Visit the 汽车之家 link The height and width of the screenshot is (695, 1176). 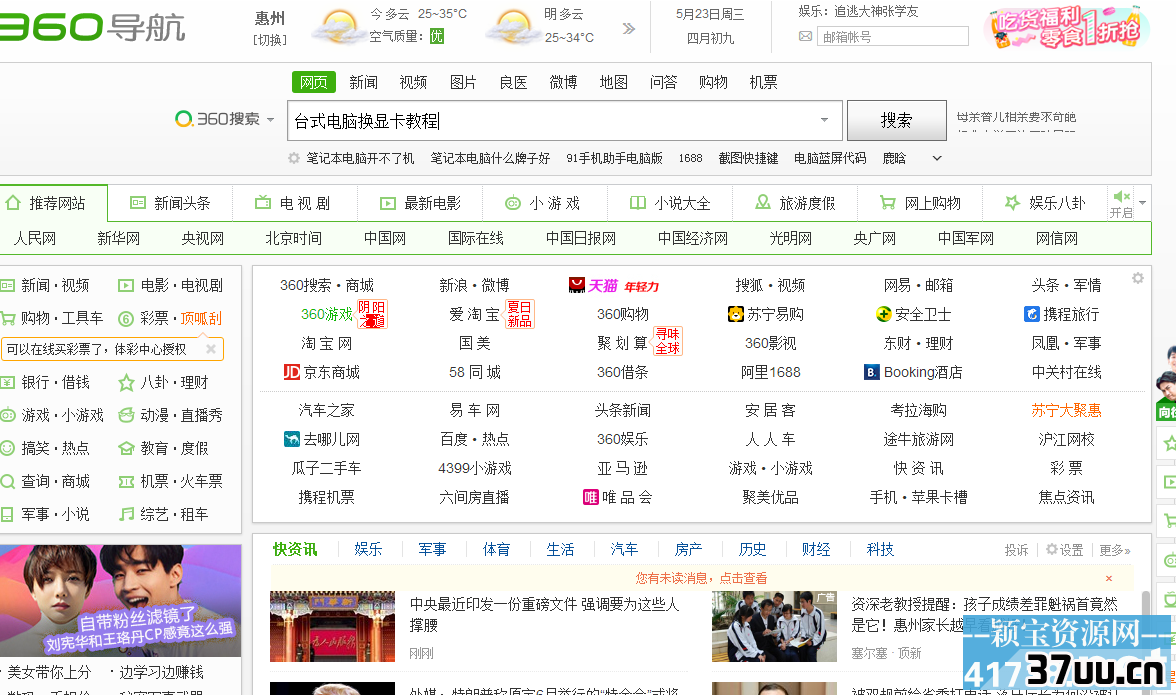point(326,410)
